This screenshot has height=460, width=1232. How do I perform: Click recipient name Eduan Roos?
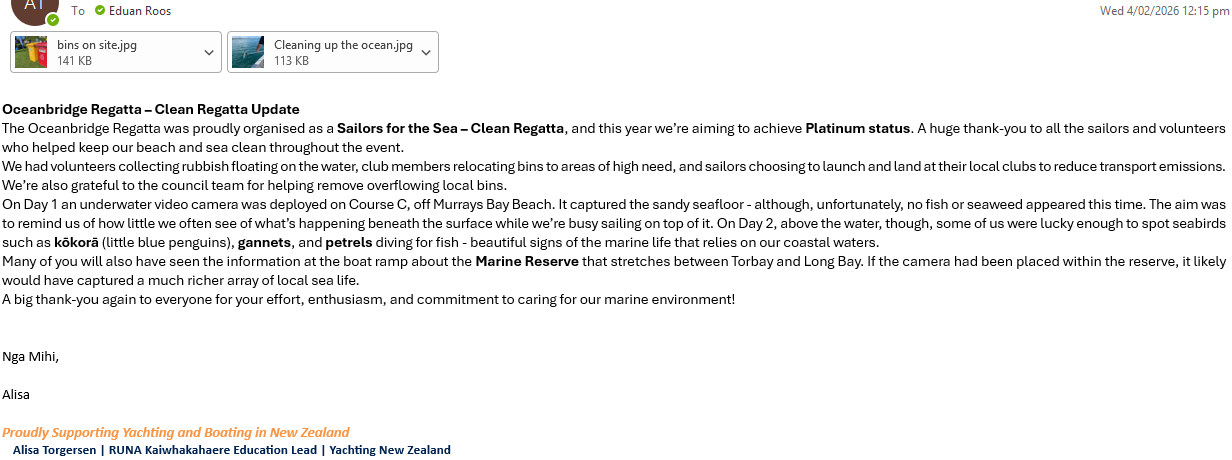(141, 10)
